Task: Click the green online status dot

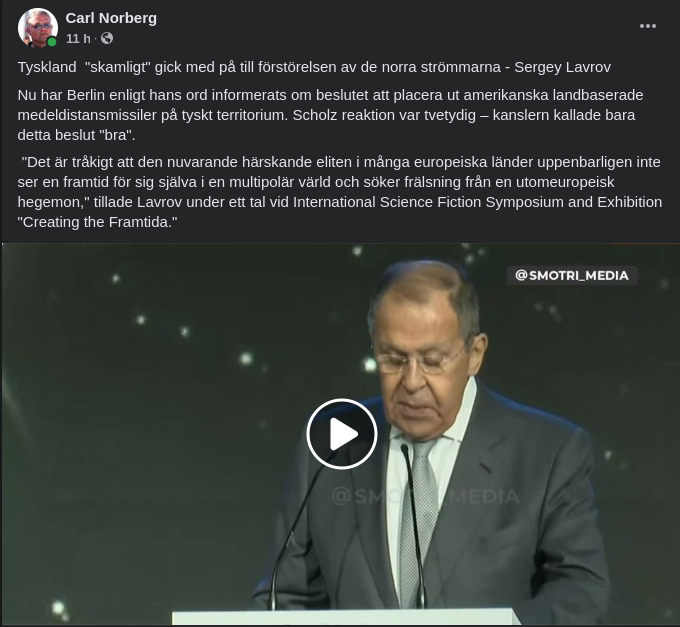Action: [x=52, y=42]
